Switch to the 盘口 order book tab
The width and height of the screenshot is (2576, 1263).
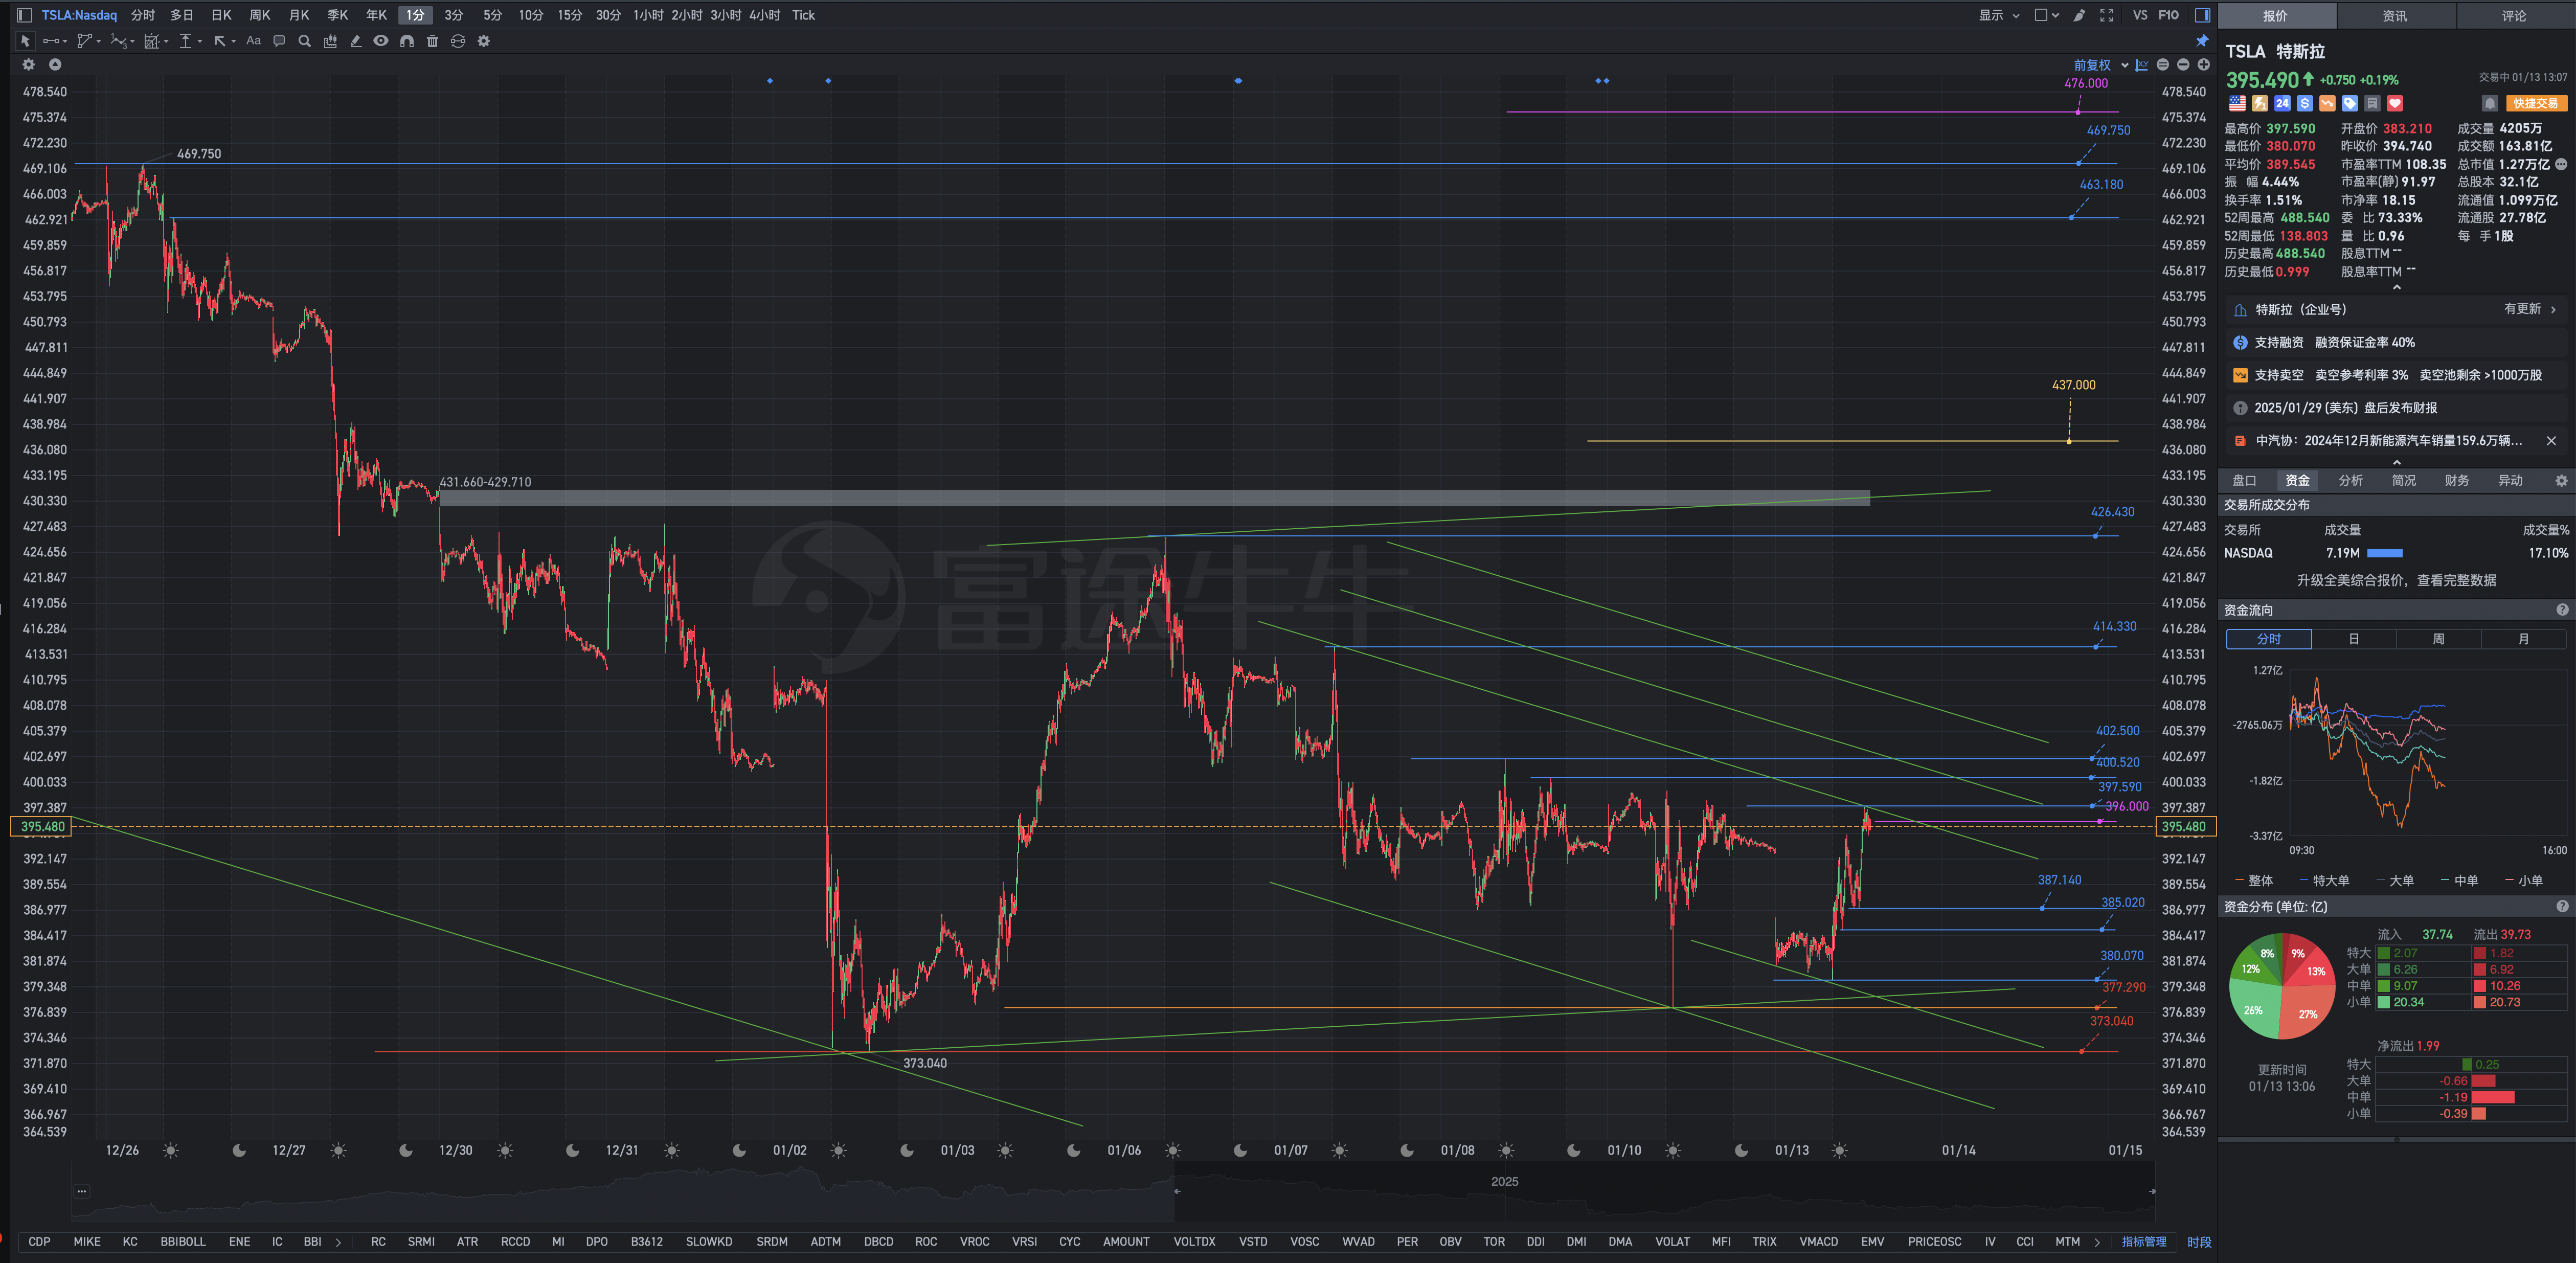point(2244,481)
